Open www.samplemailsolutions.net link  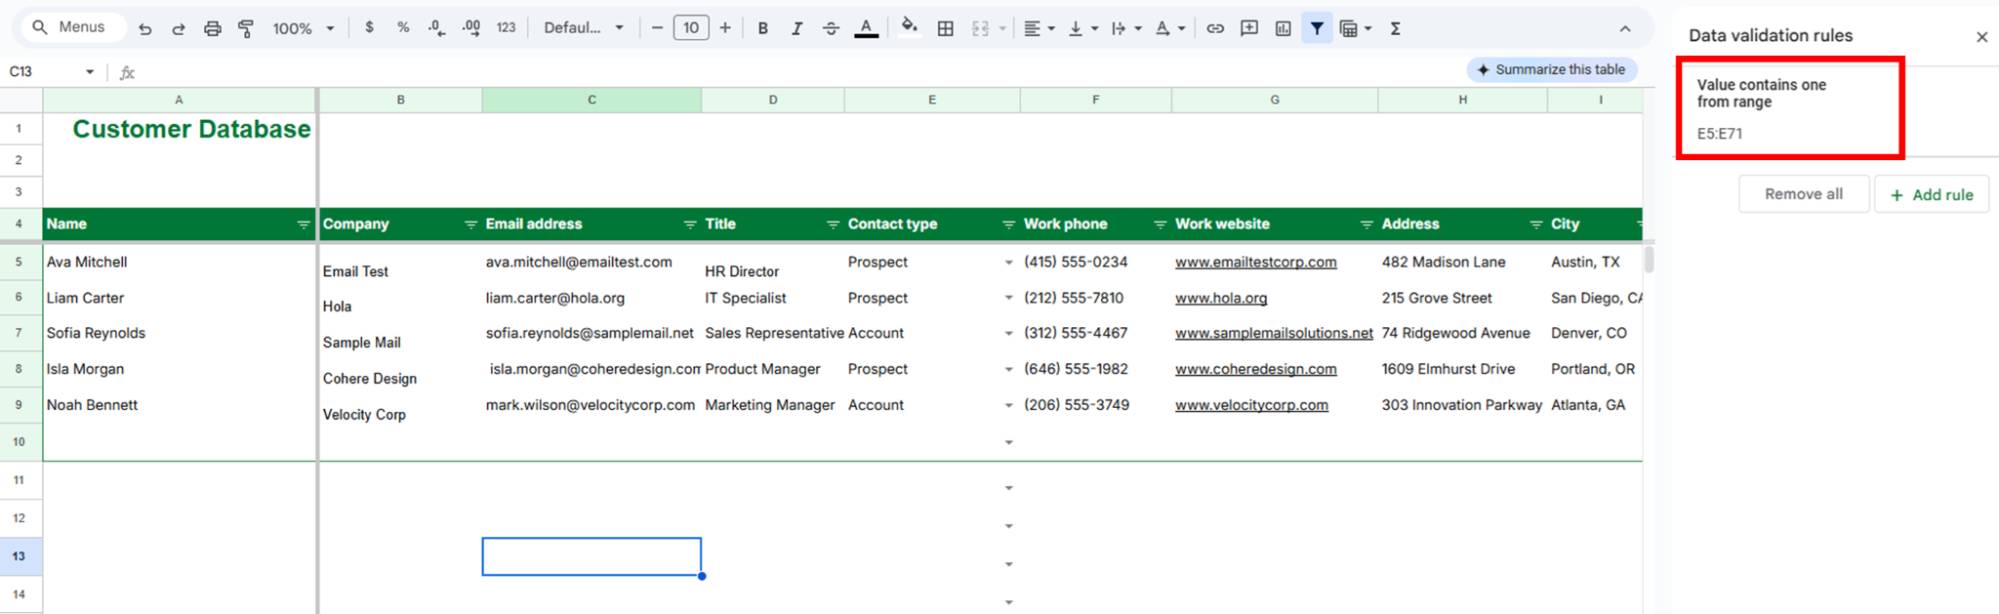[x=1273, y=333]
